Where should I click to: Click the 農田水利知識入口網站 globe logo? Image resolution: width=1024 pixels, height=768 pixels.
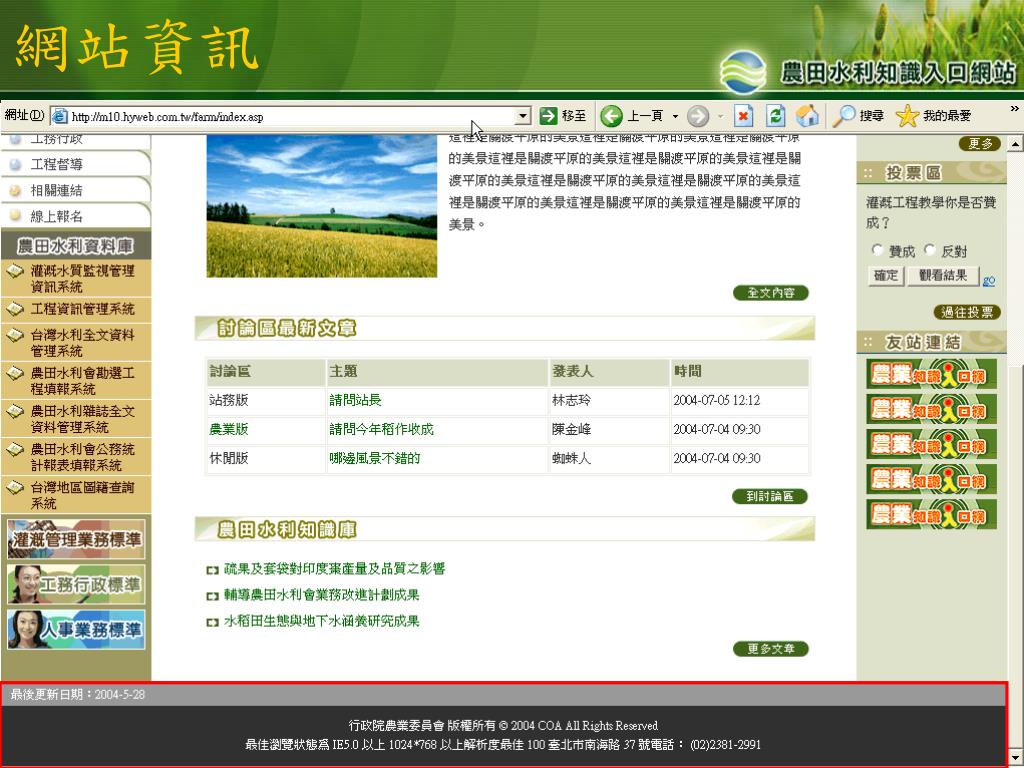[x=743, y=72]
